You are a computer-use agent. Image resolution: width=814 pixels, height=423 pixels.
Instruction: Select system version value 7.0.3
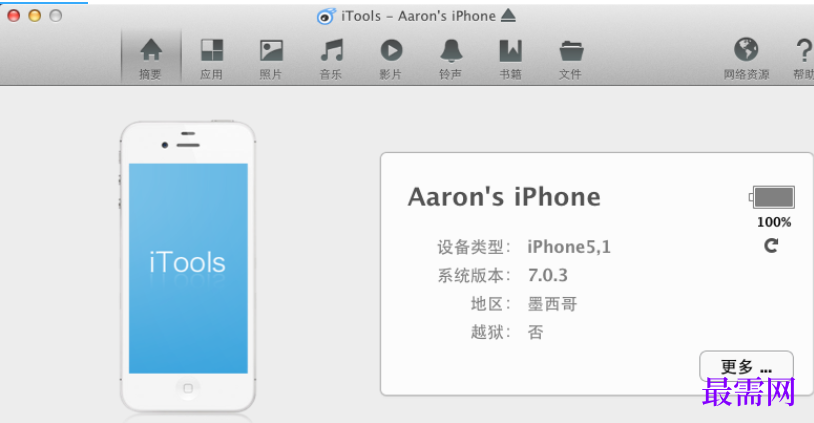point(548,275)
